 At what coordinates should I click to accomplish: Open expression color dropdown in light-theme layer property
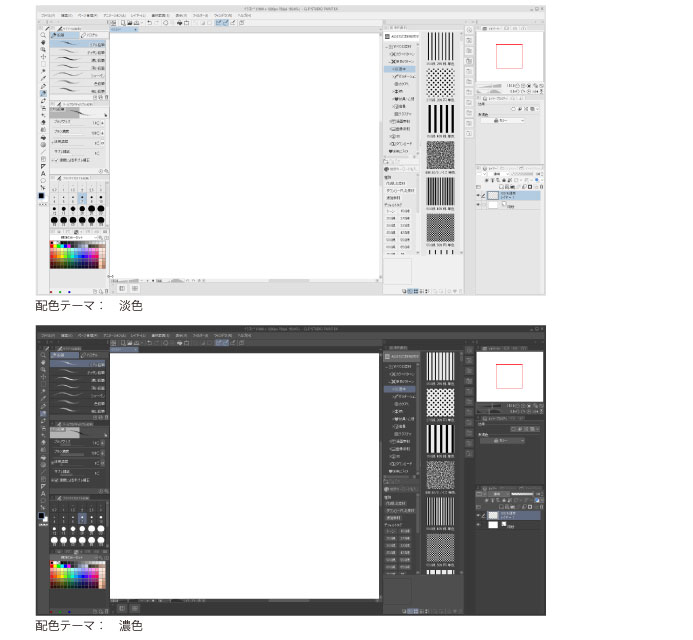[x=503, y=121]
